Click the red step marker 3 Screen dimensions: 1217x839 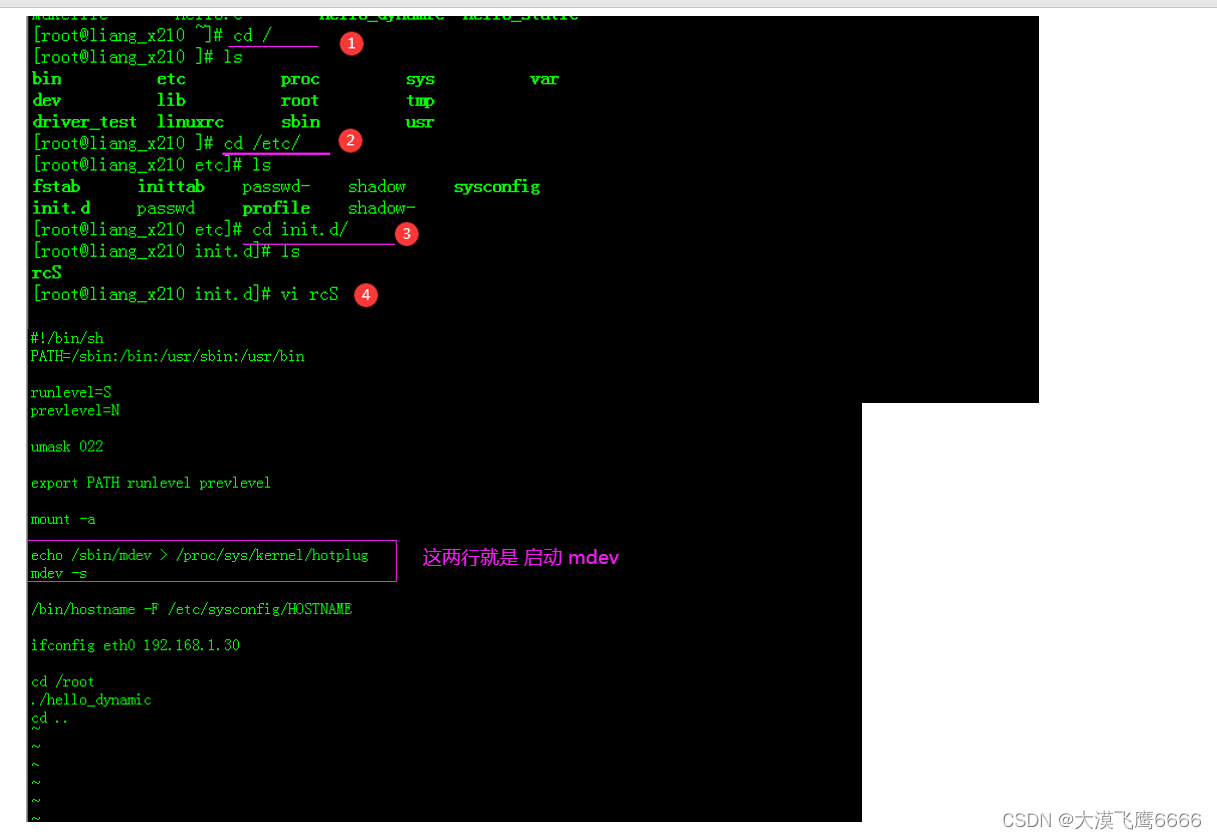tap(406, 233)
